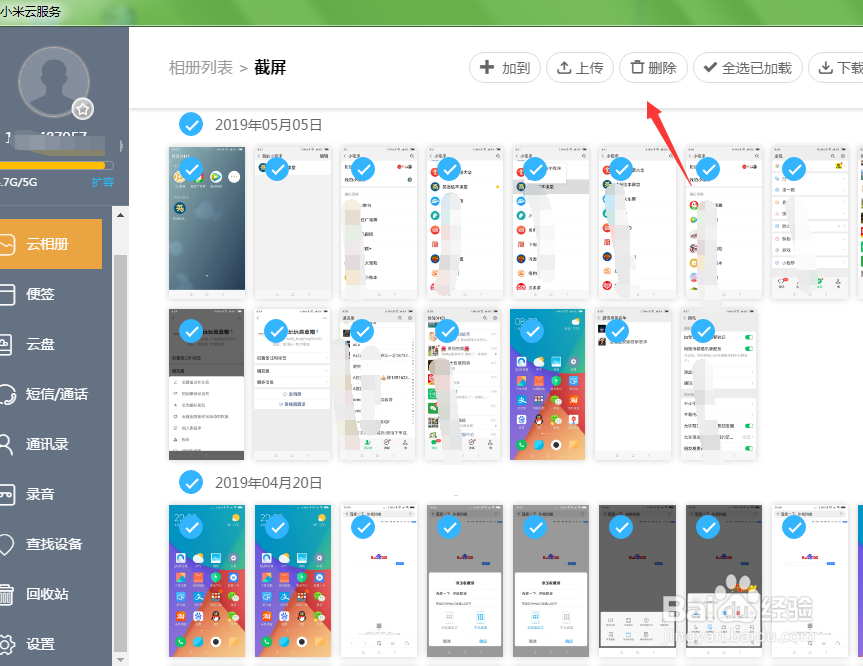This screenshot has height=666, width=863.
Task: Click the 2019年04月20日 date label
Action: point(269,483)
